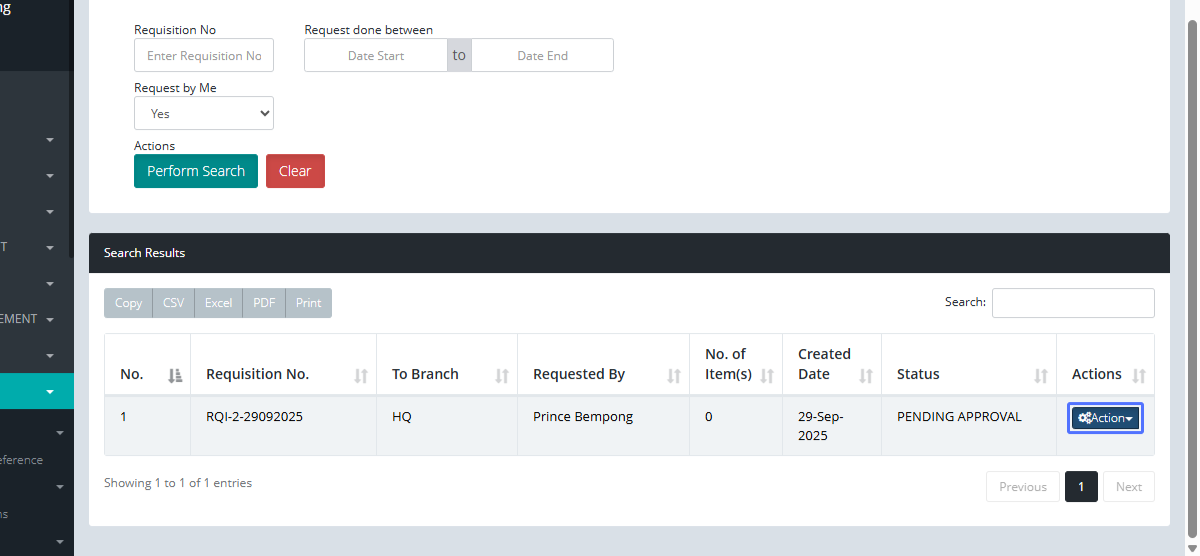Open Action dropdown for RQI-2-29092025

click(x=1105, y=419)
